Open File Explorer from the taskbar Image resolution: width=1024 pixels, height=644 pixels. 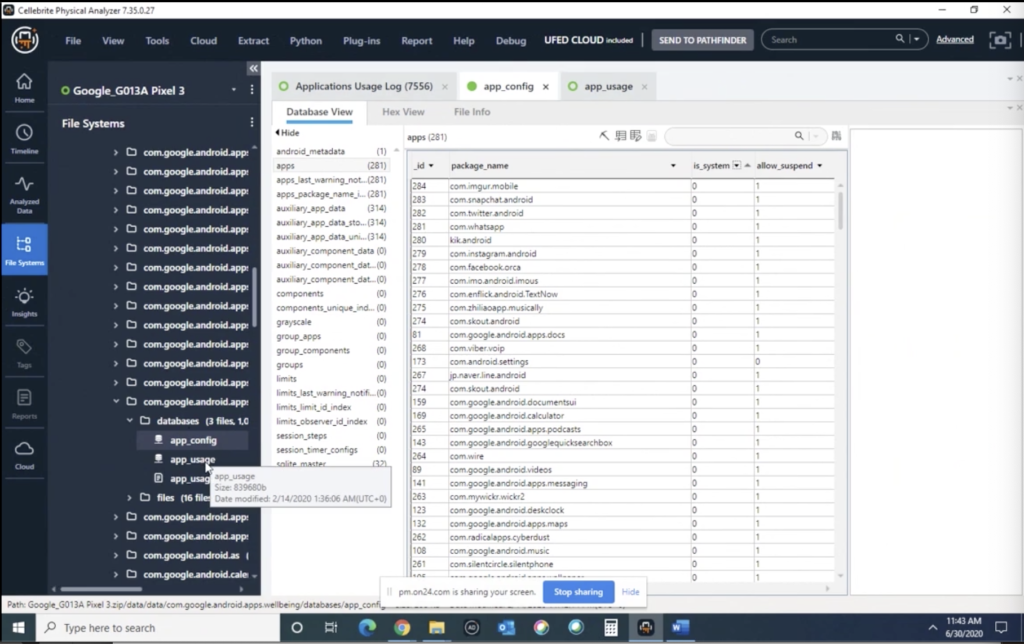pyautogui.click(x=436, y=628)
